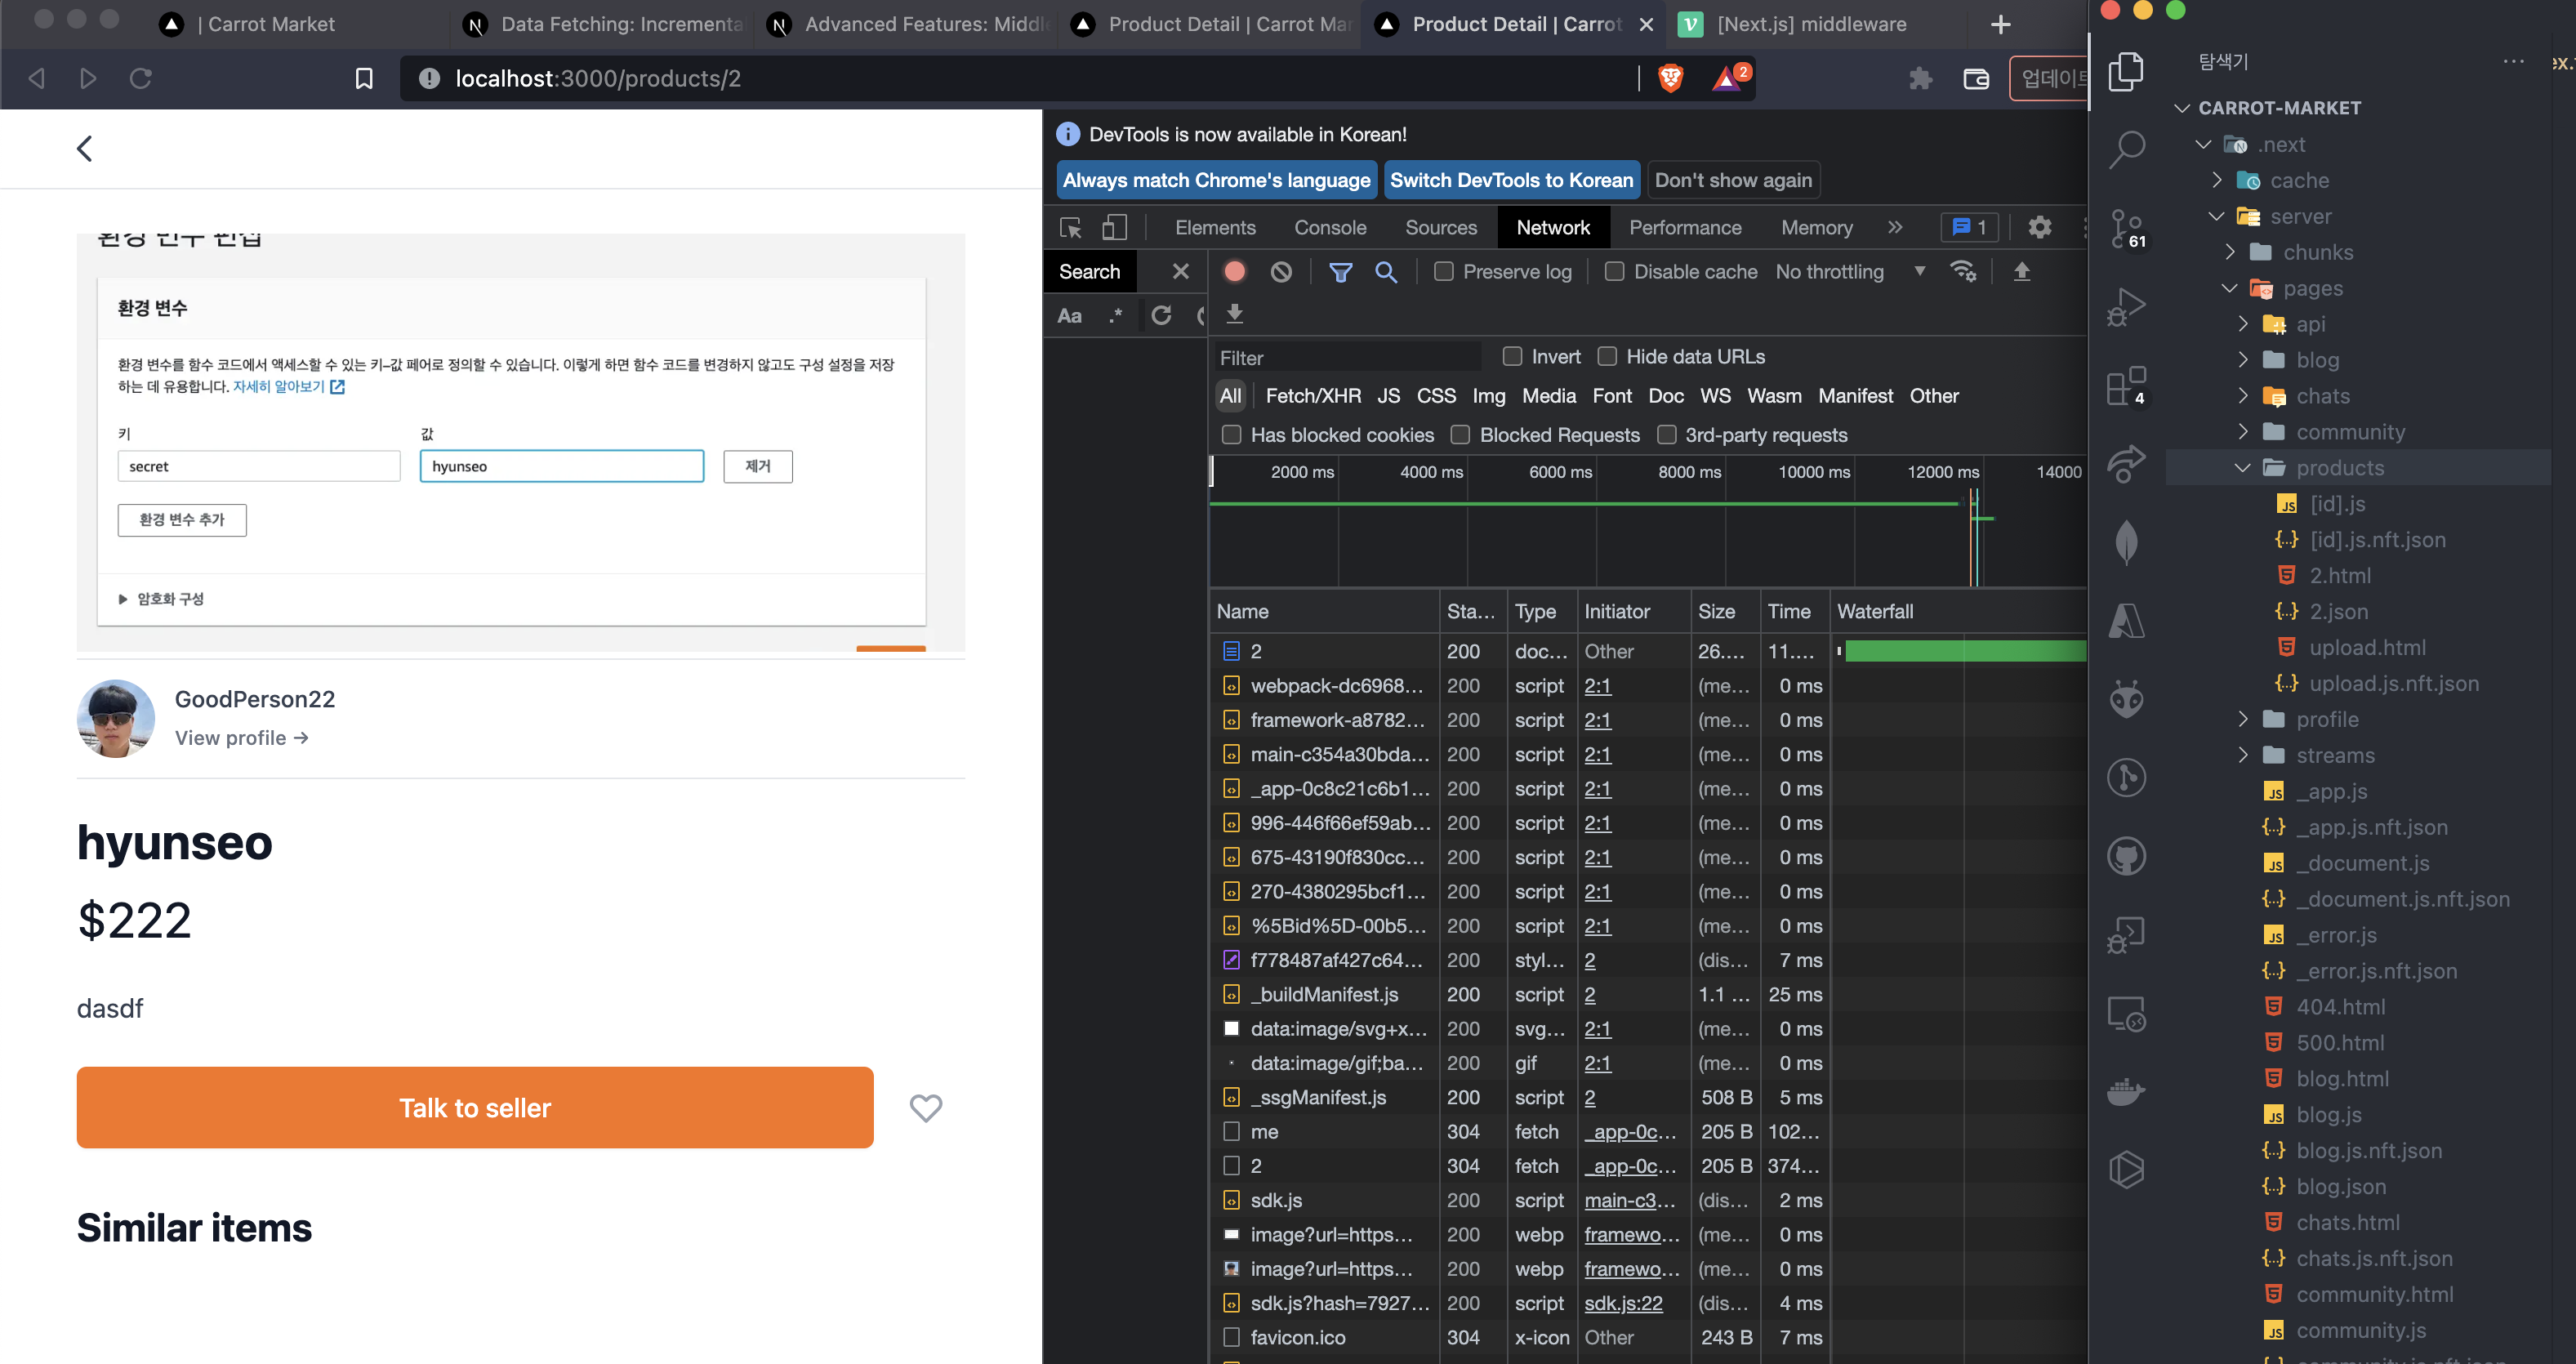Open DevTools settings gear
The image size is (2576, 1364).
(2039, 228)
